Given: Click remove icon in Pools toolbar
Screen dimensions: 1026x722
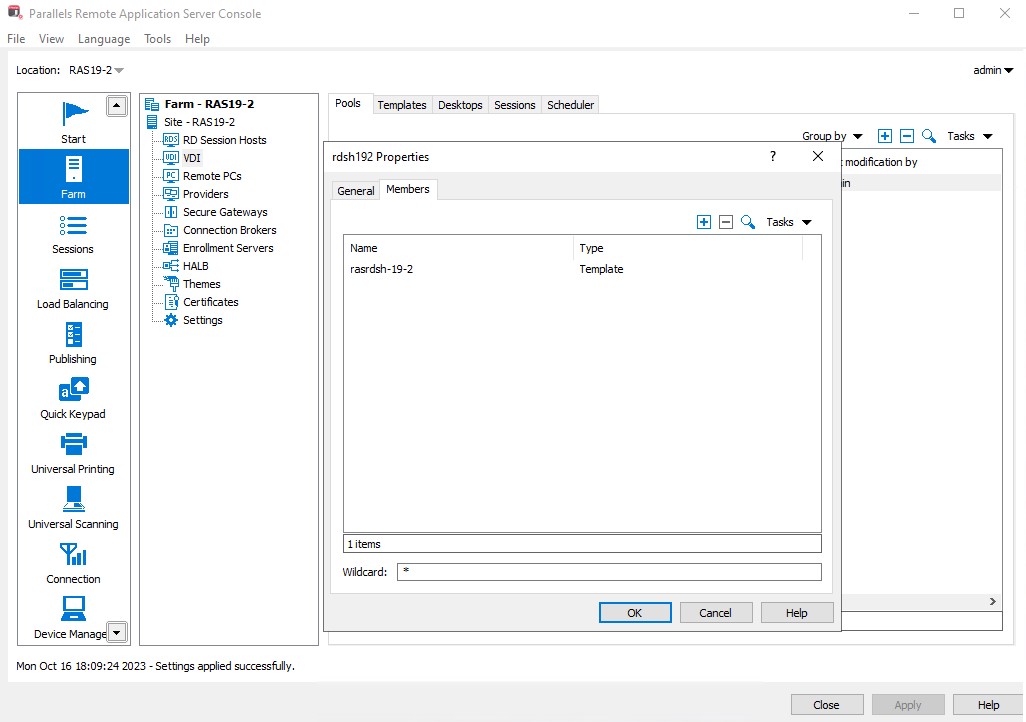Looking at the screenshot, I should (x=907, y=136).
